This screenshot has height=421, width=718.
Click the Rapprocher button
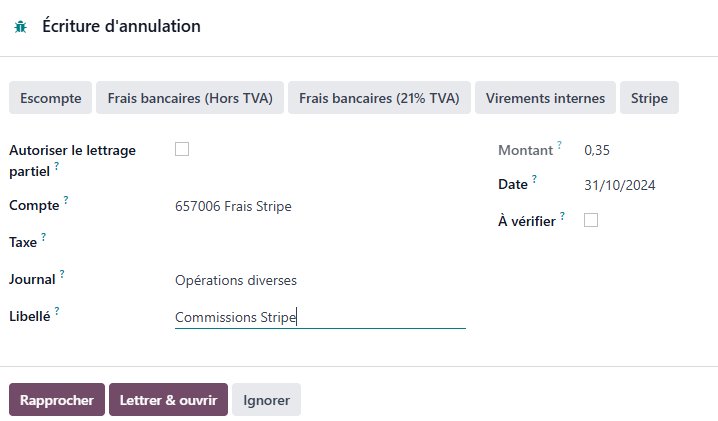[57, 400]
